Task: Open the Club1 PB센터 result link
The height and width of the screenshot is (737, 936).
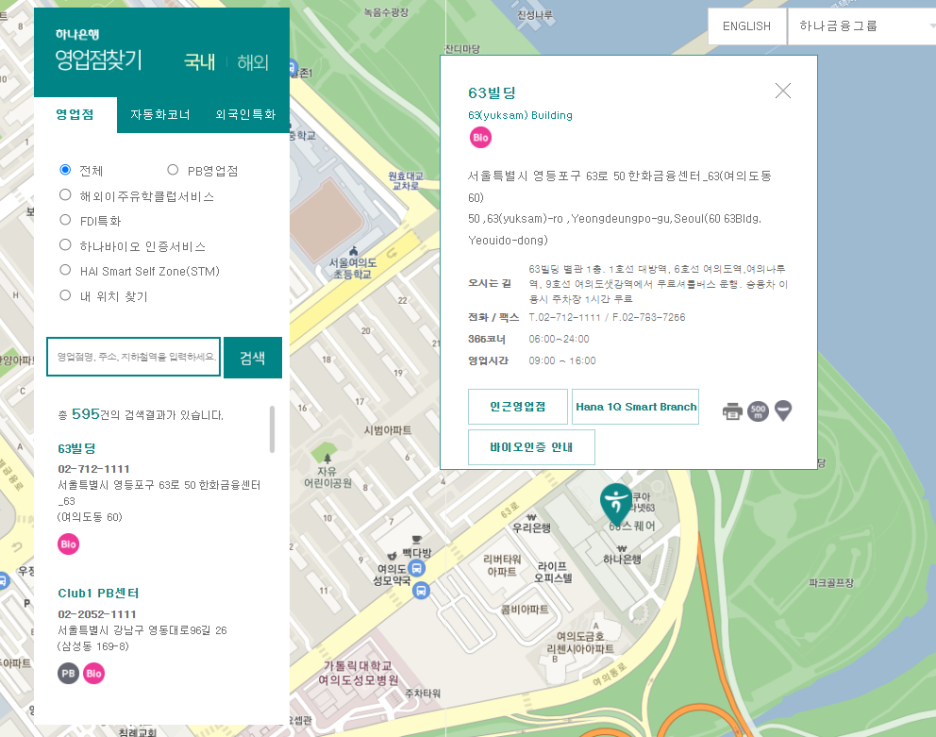Action: (x=98, y=593)
